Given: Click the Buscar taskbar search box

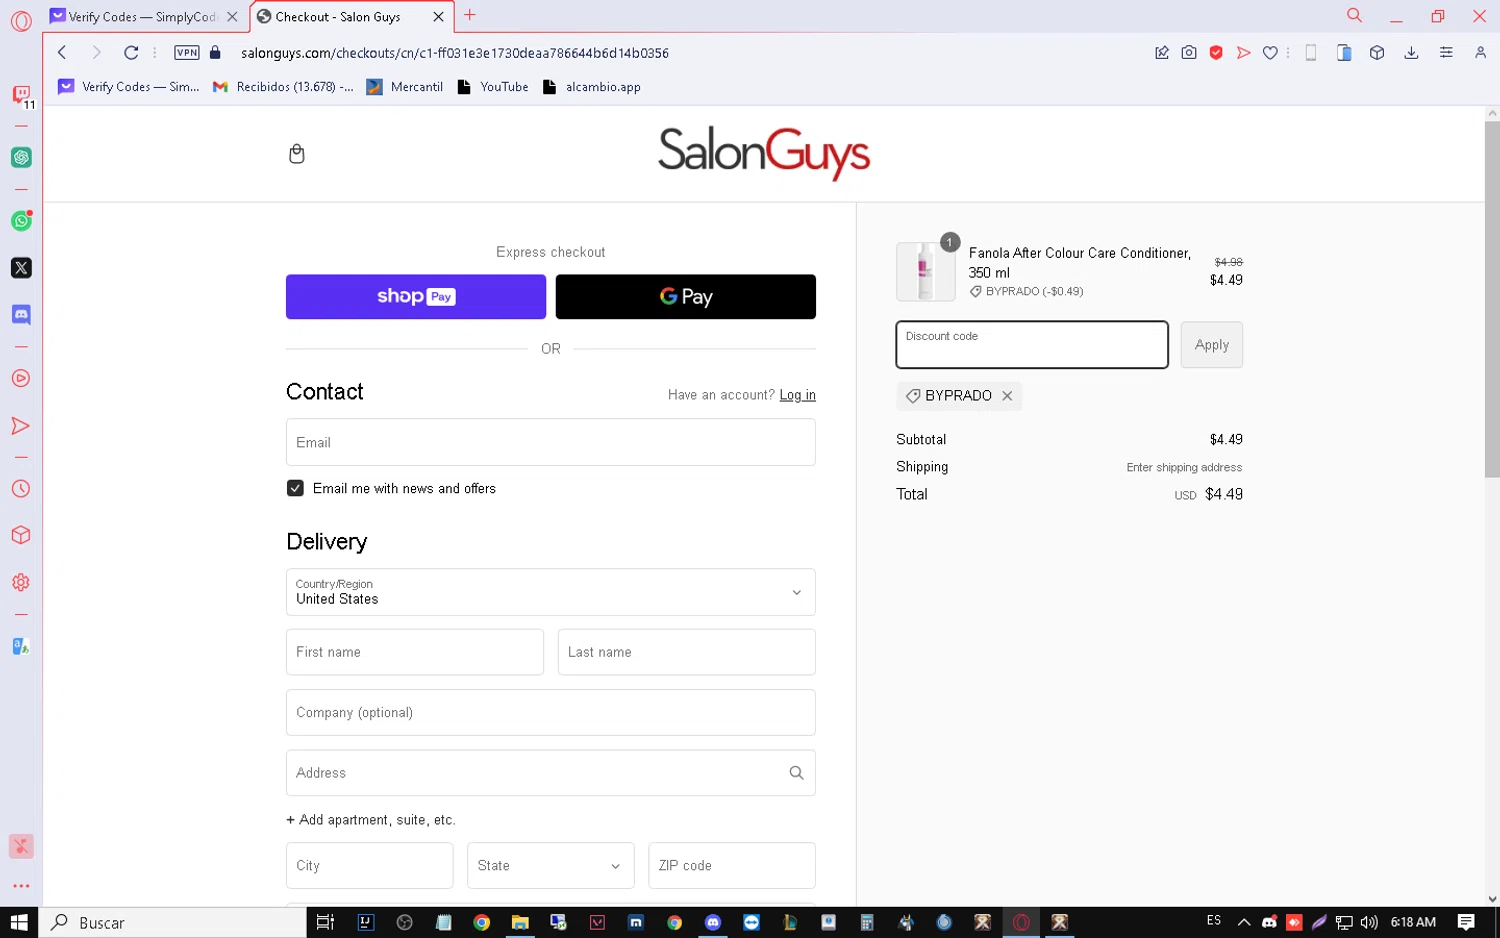Looking at the screenshot, I should point(172,923).
